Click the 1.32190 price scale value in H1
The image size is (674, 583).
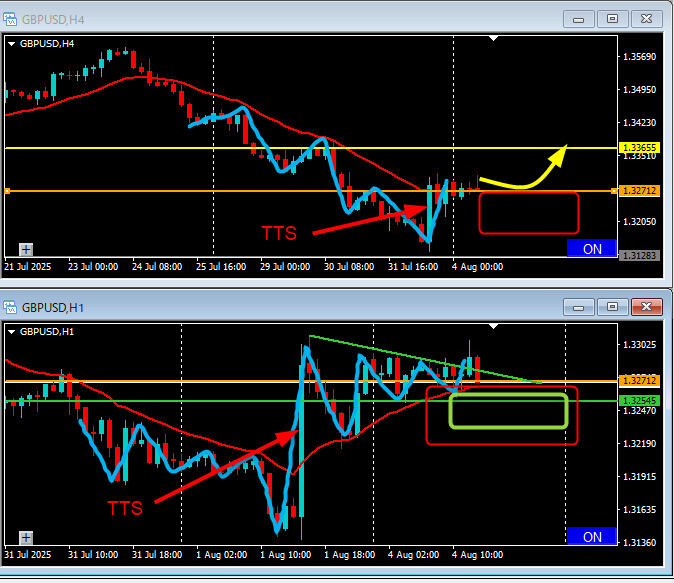[639, 444]
